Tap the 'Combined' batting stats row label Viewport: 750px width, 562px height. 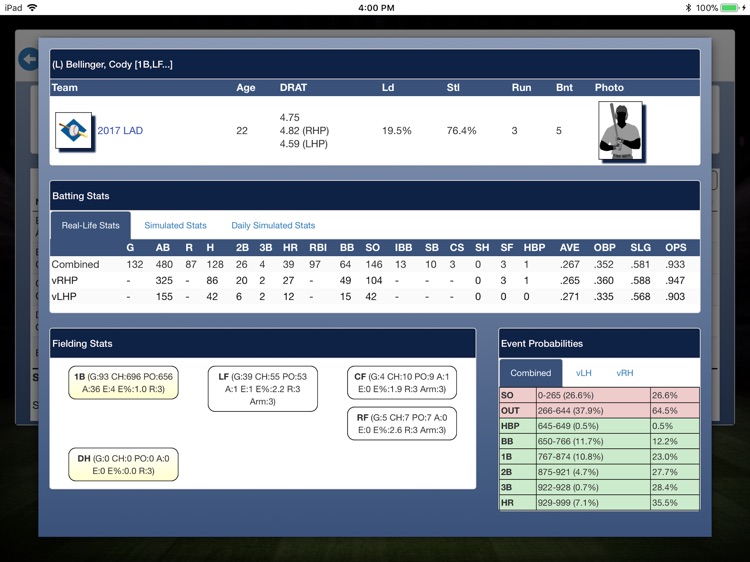pyautogui.click(x=76, y=264)
